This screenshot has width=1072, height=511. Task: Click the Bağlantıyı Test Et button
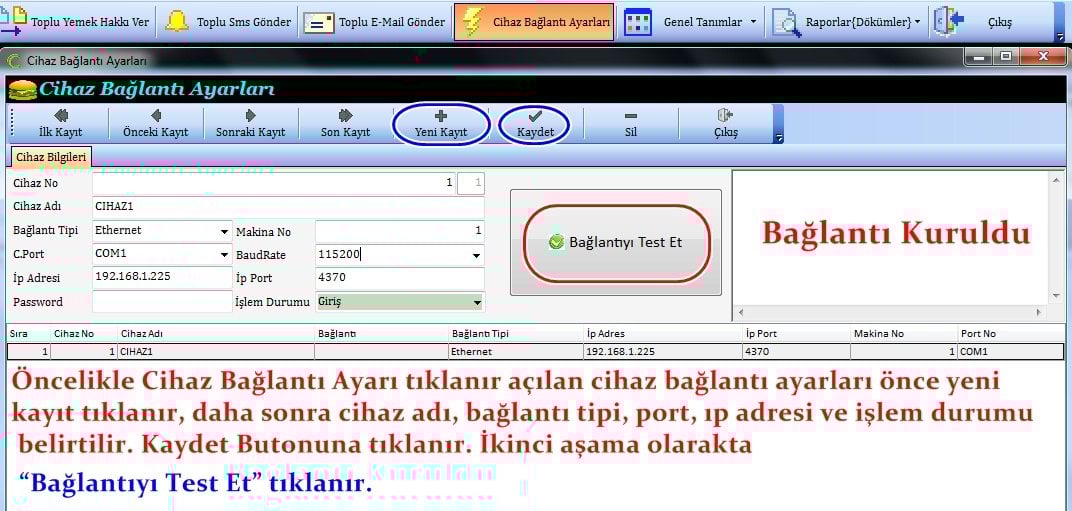pos(617,243)
